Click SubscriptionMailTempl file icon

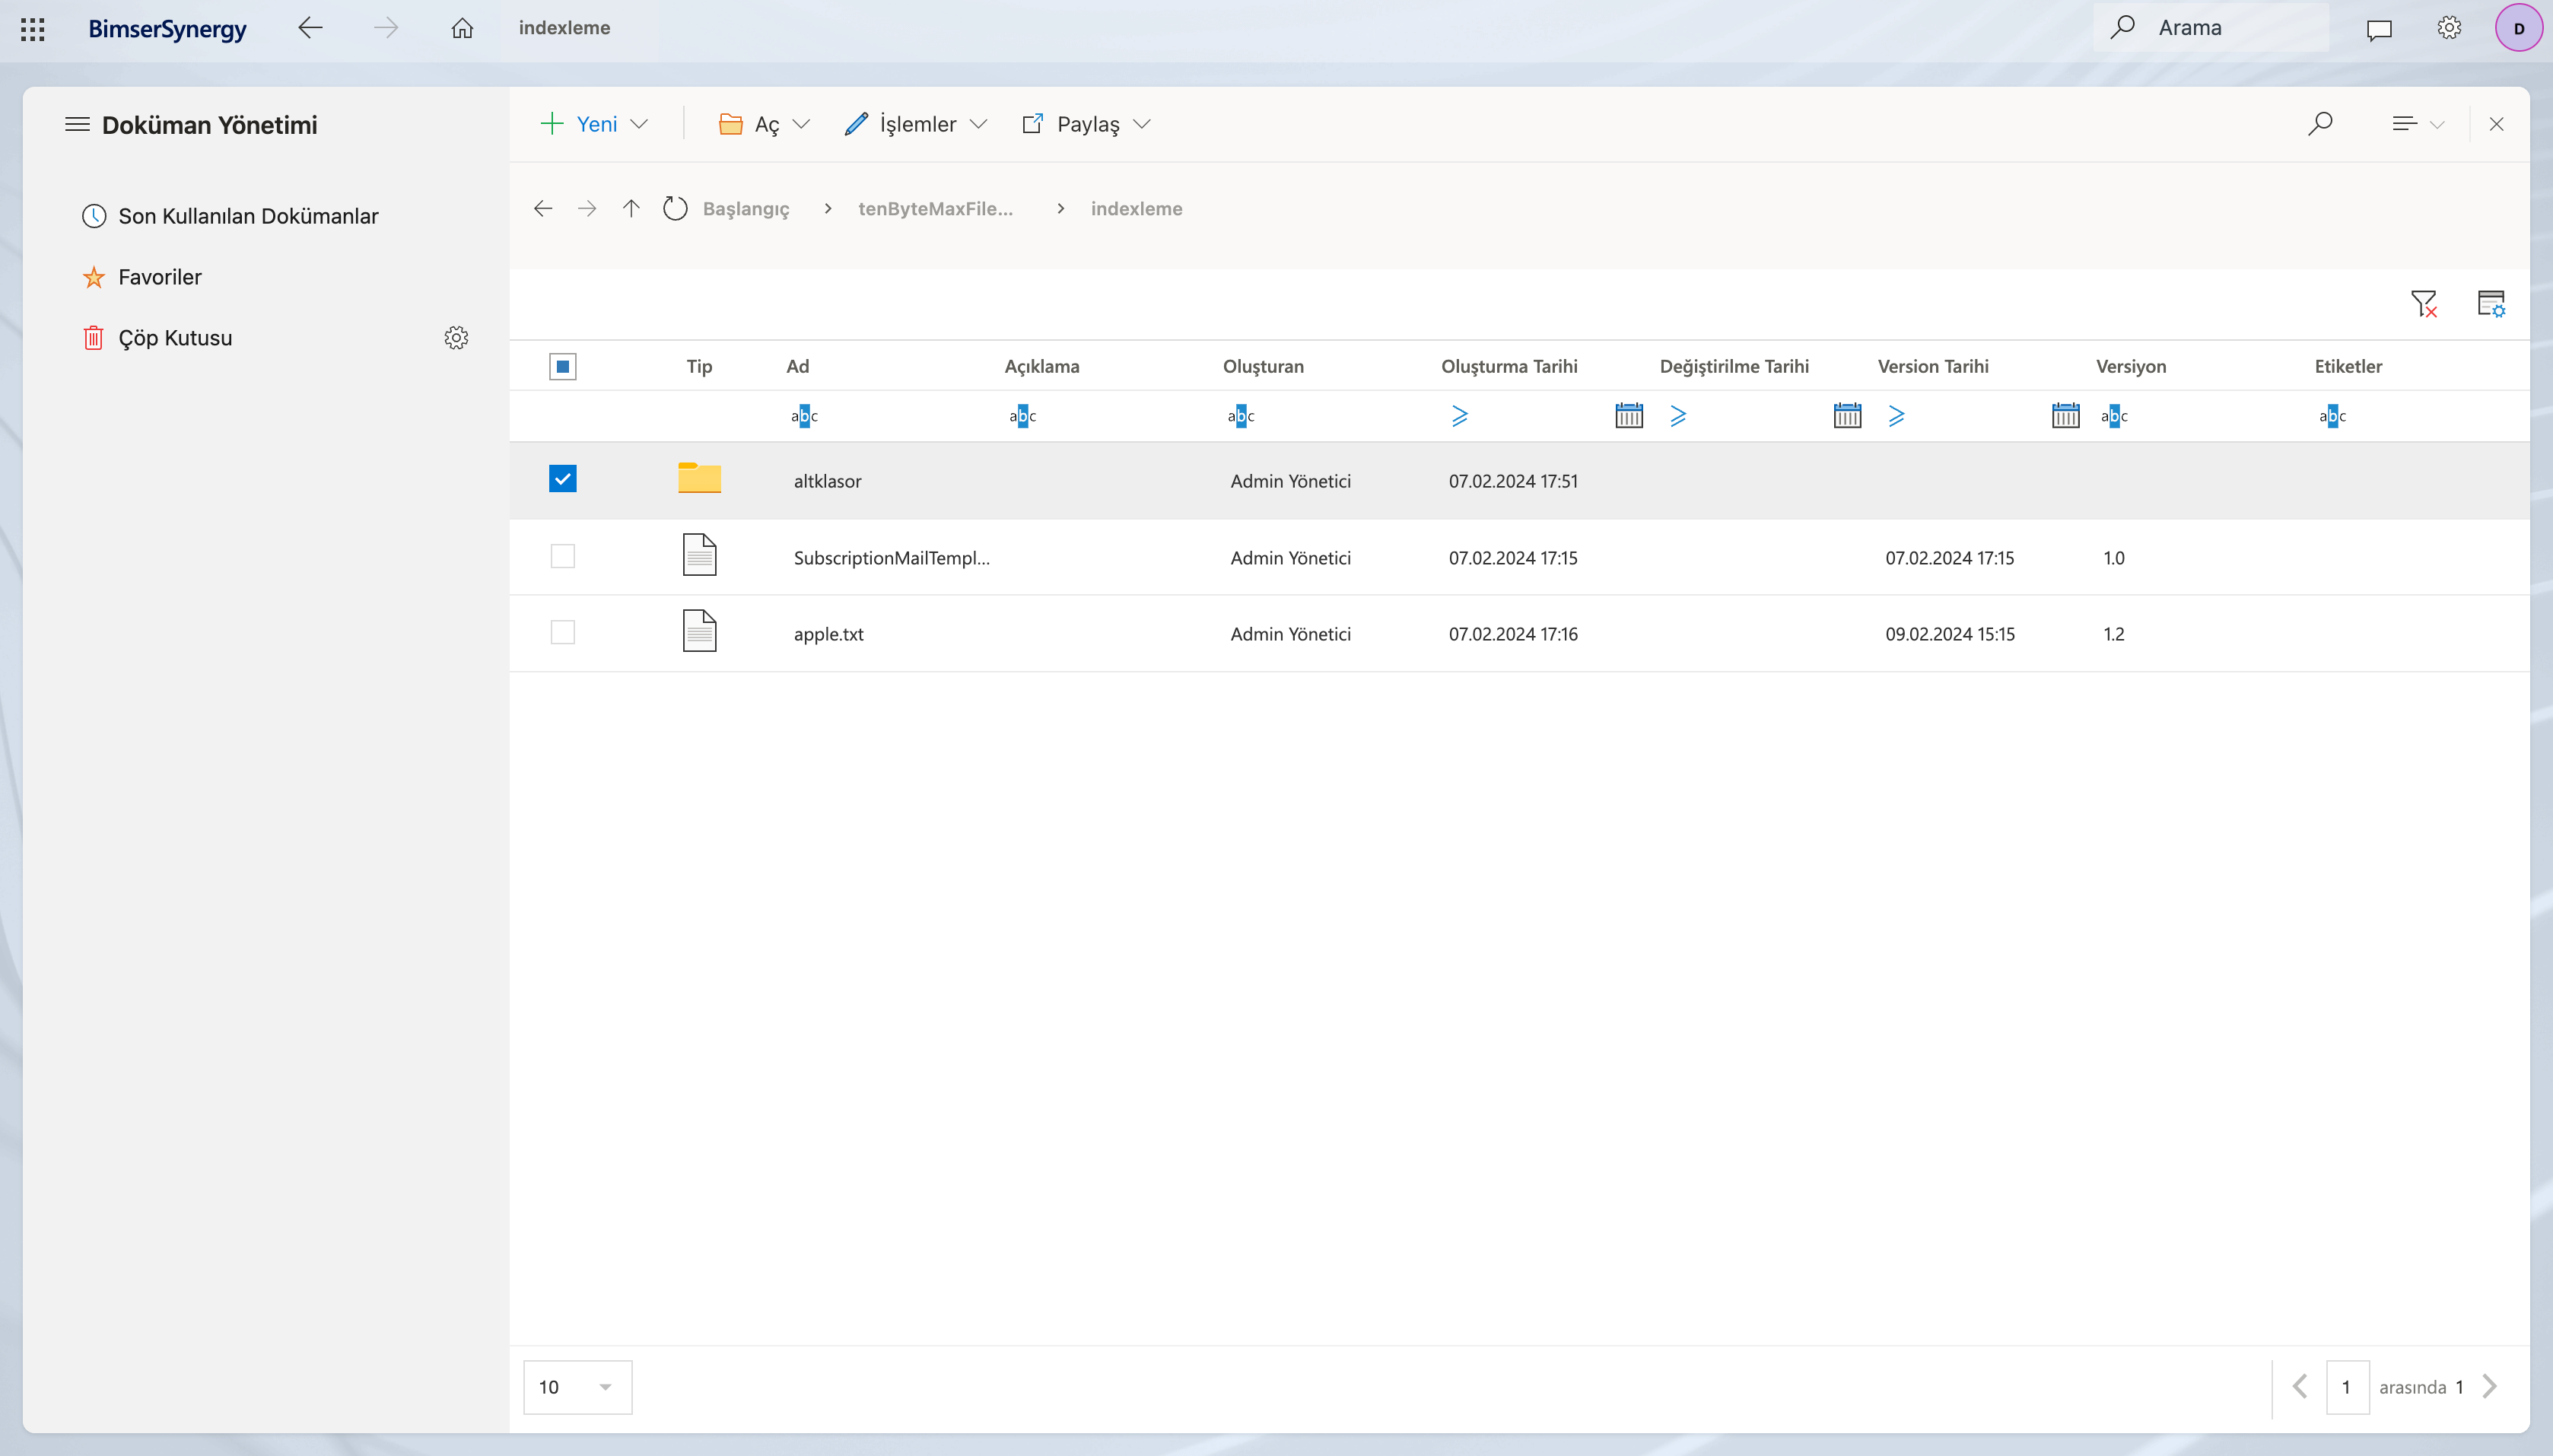click(x=699, y=555)
